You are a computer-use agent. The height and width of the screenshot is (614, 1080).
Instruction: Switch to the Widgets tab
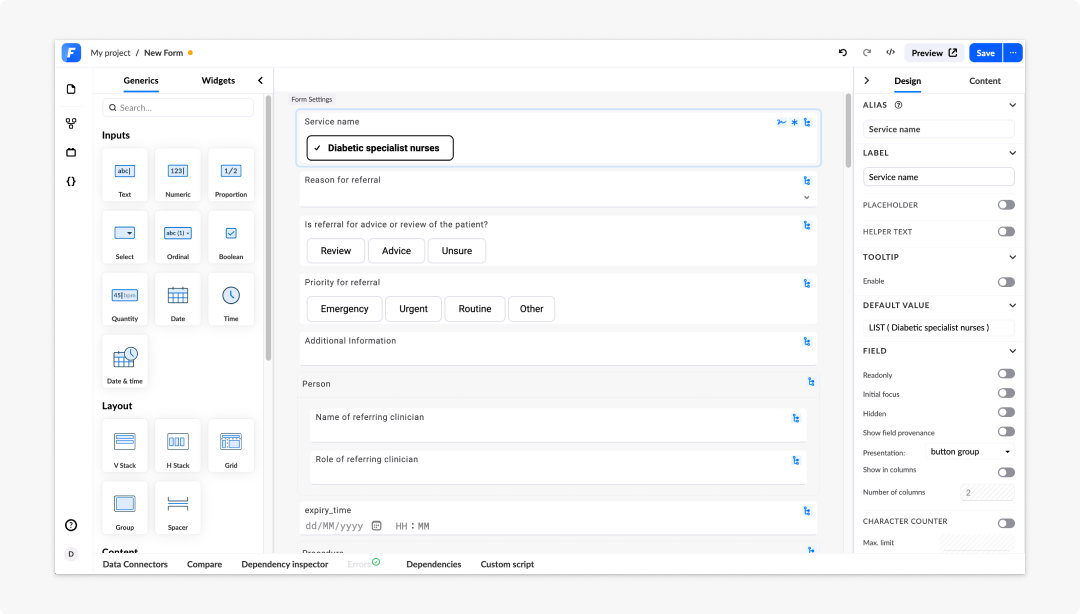click(x=218, y=81)
